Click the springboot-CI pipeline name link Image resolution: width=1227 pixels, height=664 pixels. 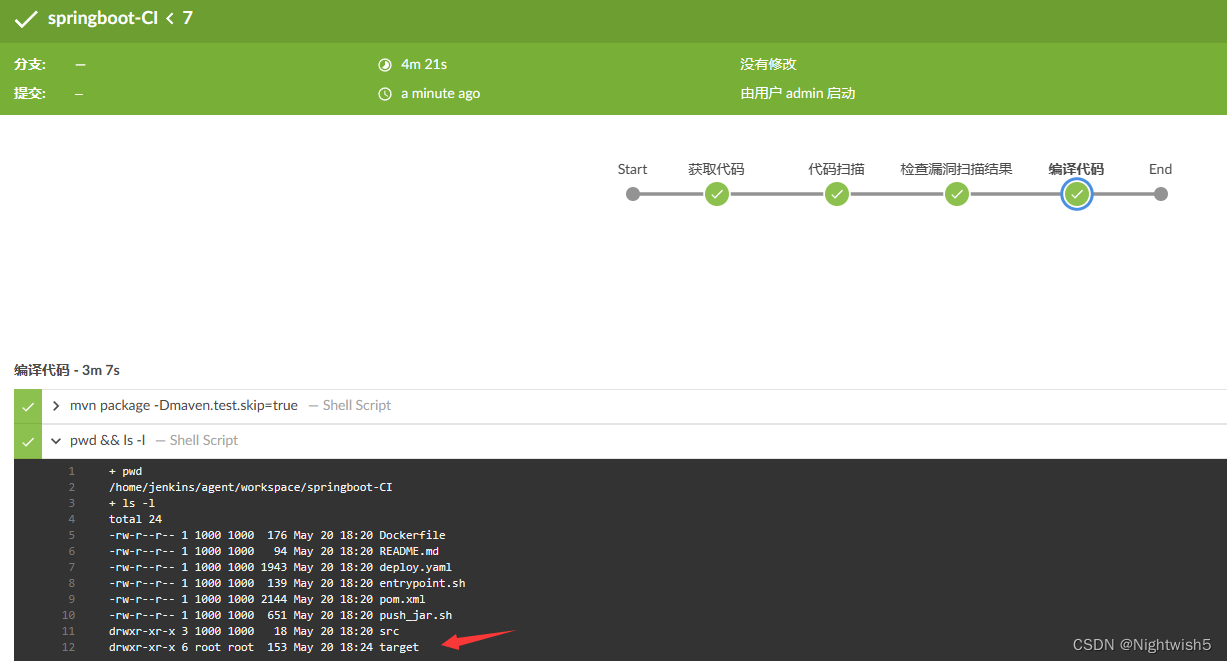pyautogui.click(x=102, y=18)
